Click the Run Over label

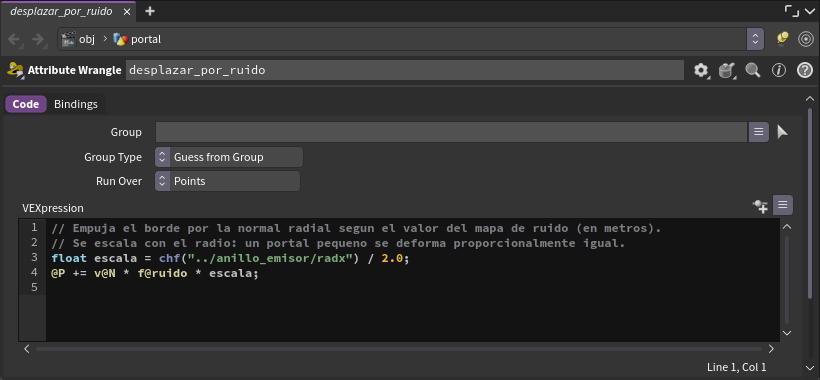(x=119, y=181)
